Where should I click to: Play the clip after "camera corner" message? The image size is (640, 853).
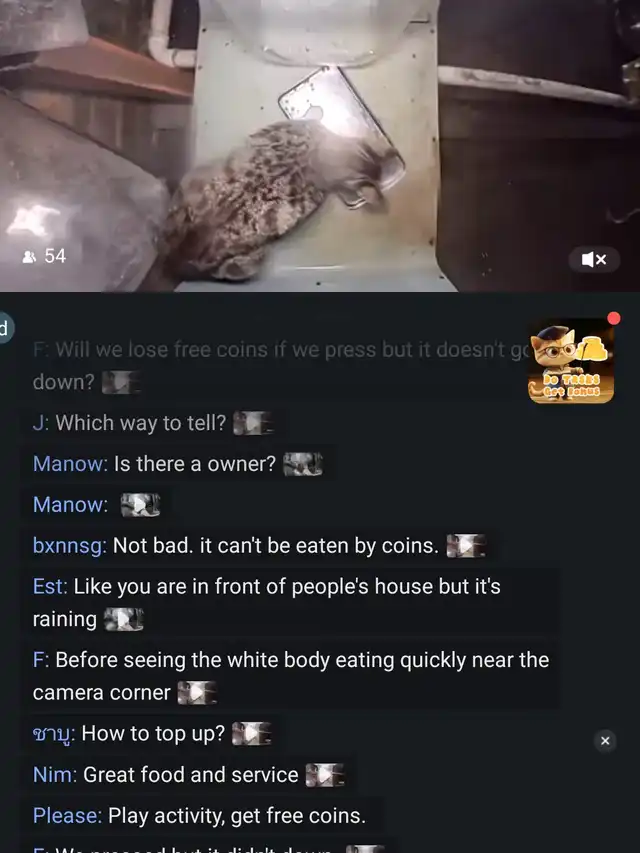198,693
